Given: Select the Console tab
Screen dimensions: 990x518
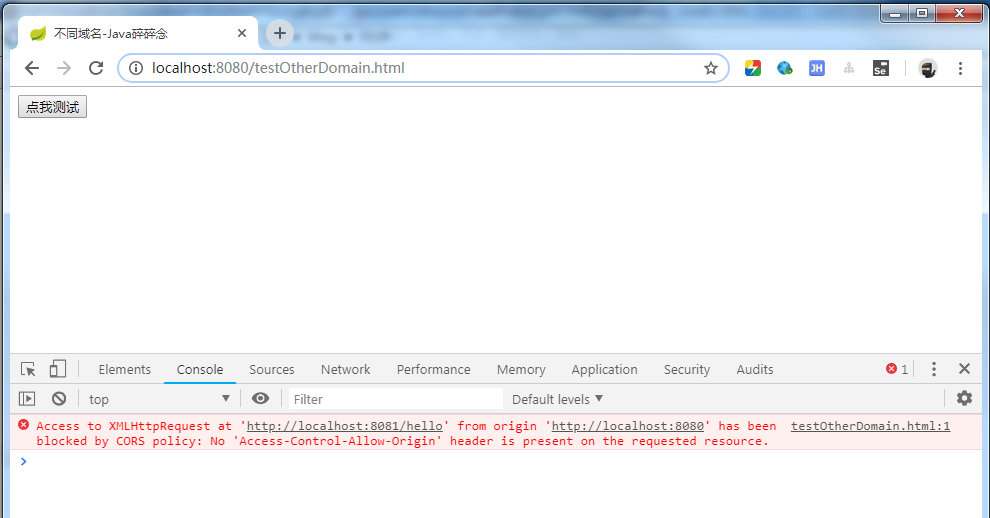Looking at the screenshot, I should [x=200, y=370].
